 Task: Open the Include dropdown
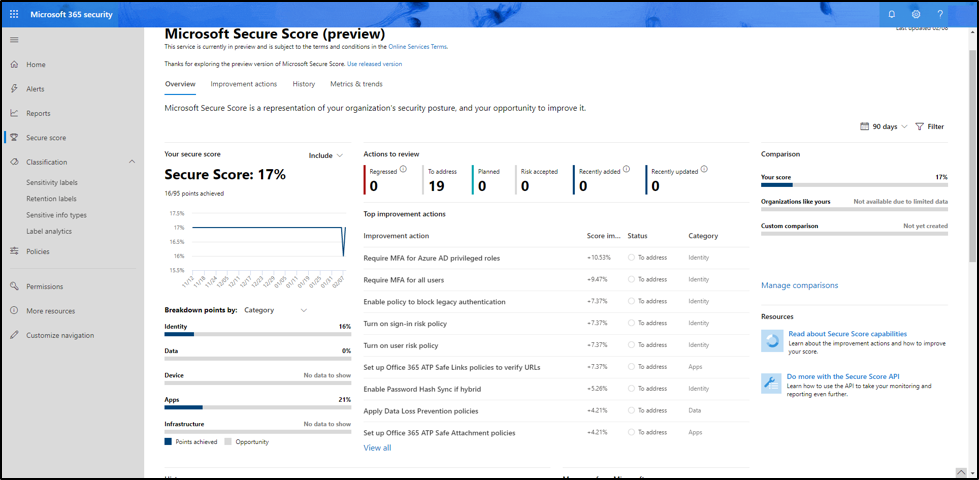click(326, 155)
